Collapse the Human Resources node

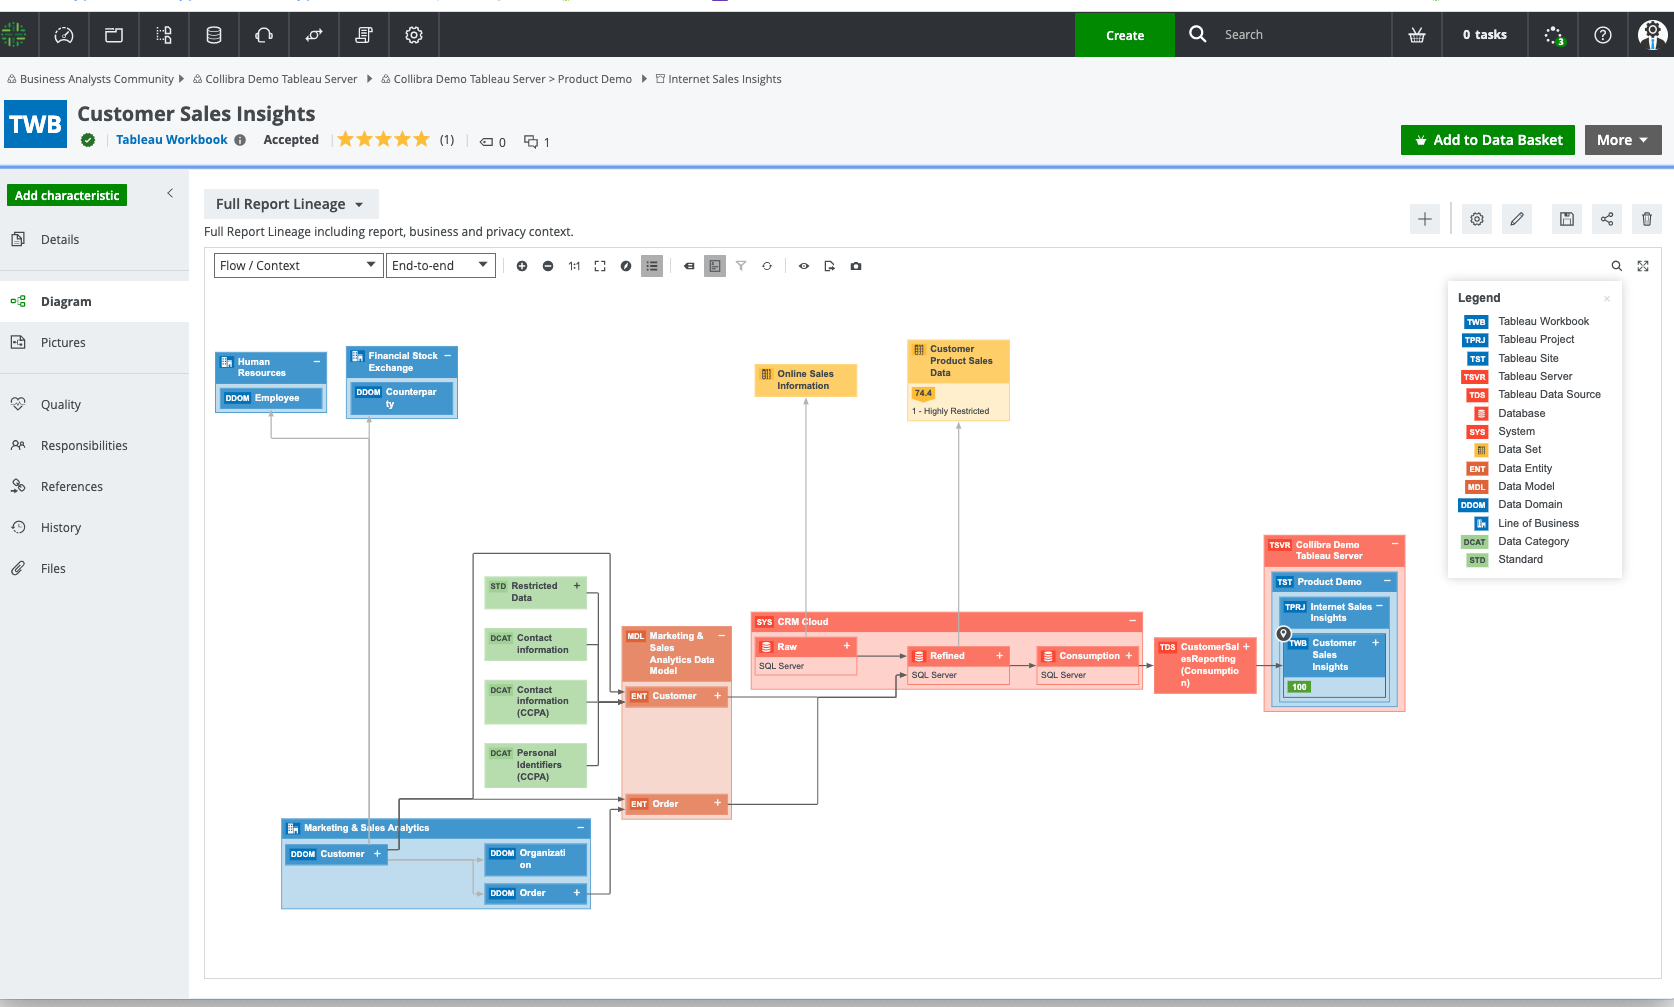tap(317, 362)
